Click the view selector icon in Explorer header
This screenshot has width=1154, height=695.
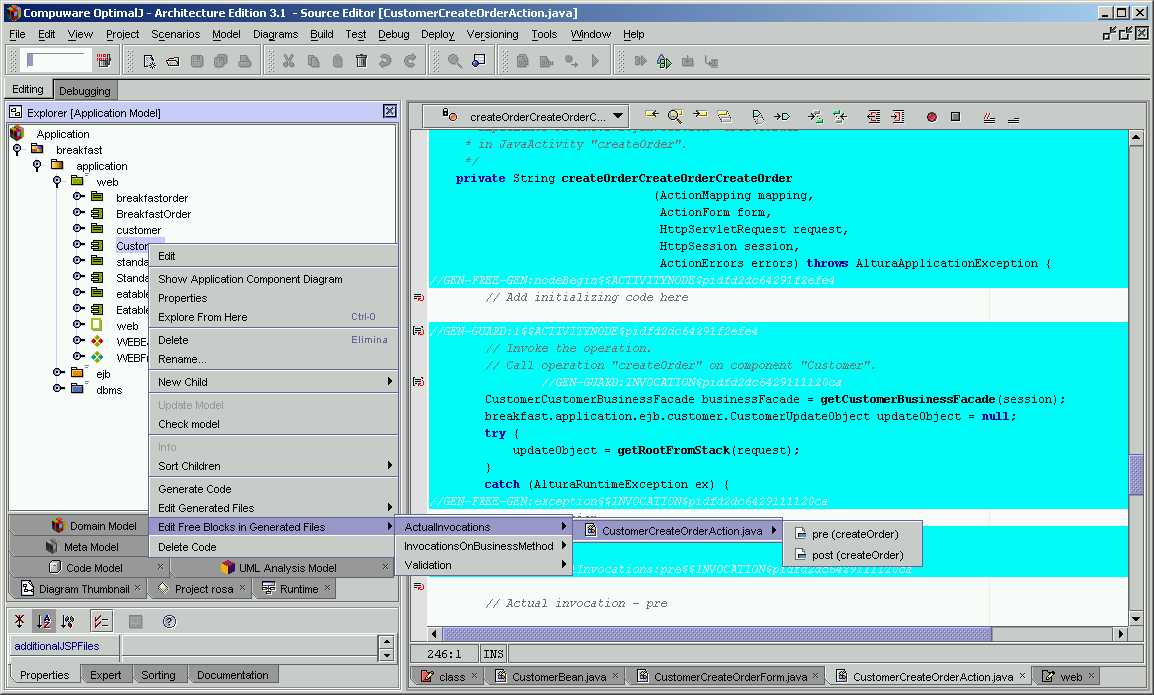pos(15,112)
